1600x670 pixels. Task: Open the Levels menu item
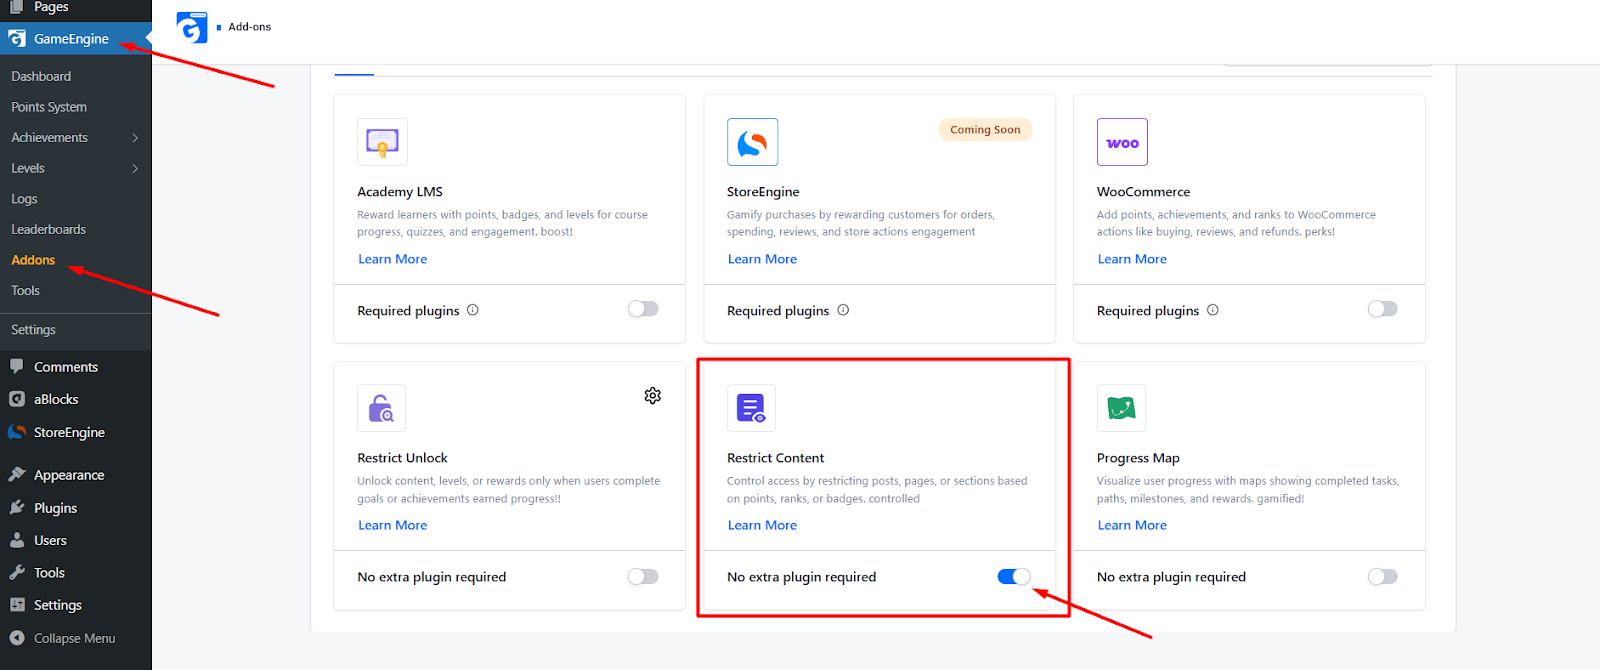[28, 168]
